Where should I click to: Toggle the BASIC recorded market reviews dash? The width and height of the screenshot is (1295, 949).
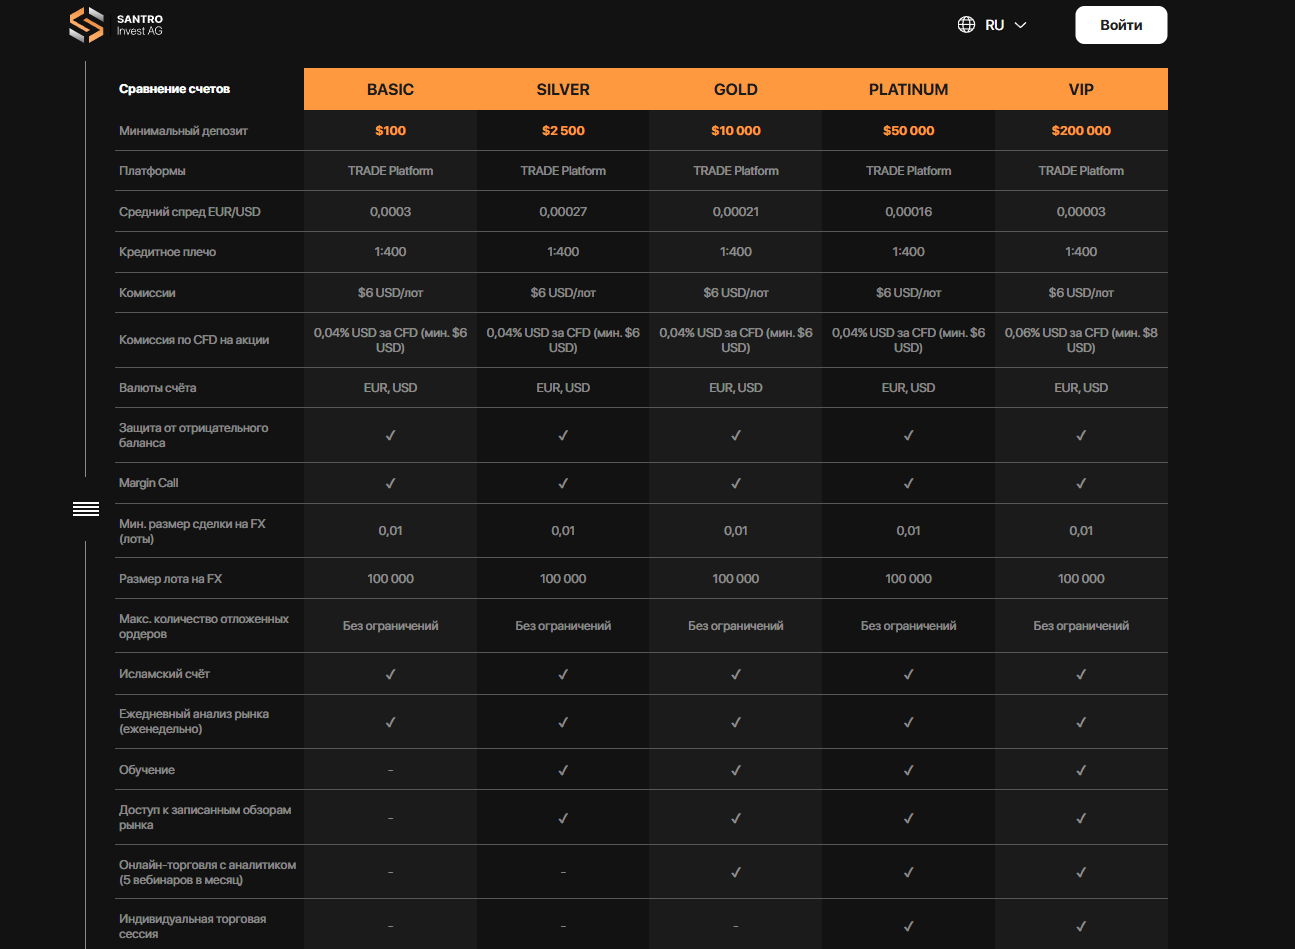point(390,817)
